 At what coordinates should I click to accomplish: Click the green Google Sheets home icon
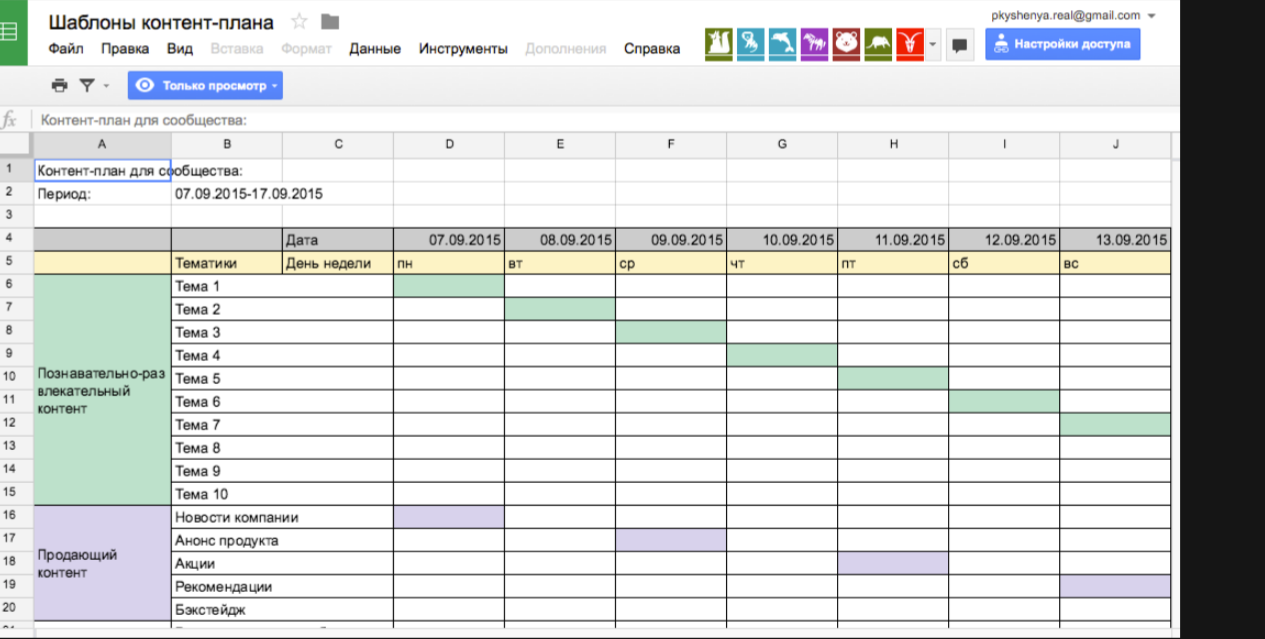tap(12, 32)
